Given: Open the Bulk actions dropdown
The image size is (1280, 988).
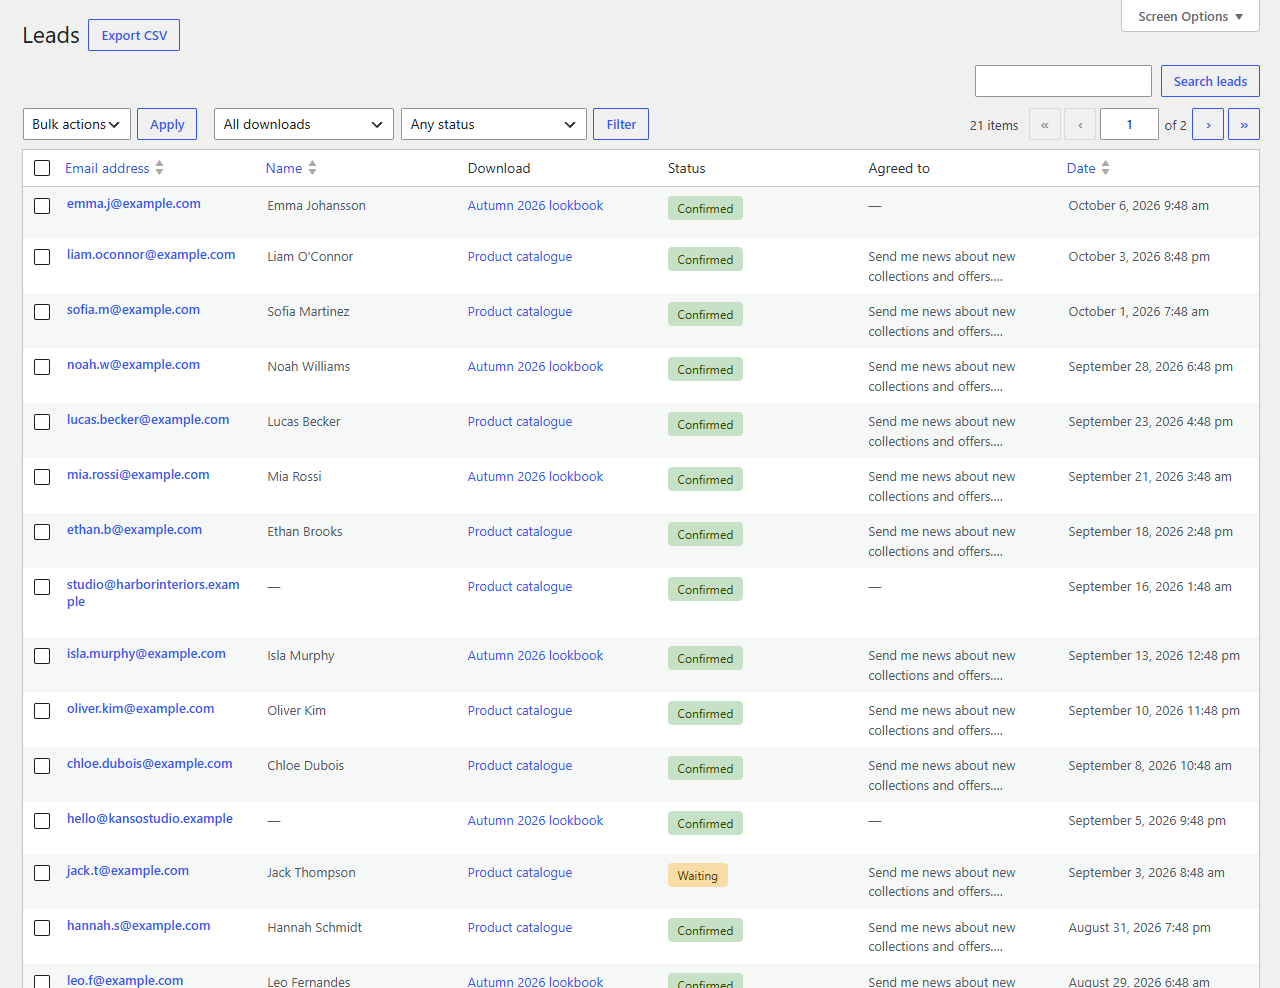Looking at the screenshot, I should point(77,124).
